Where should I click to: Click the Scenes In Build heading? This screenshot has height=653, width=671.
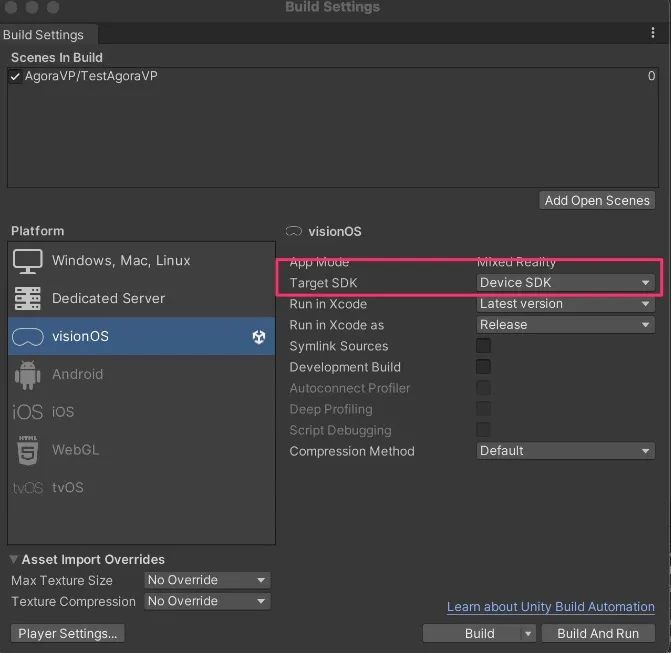click(57, 58)
